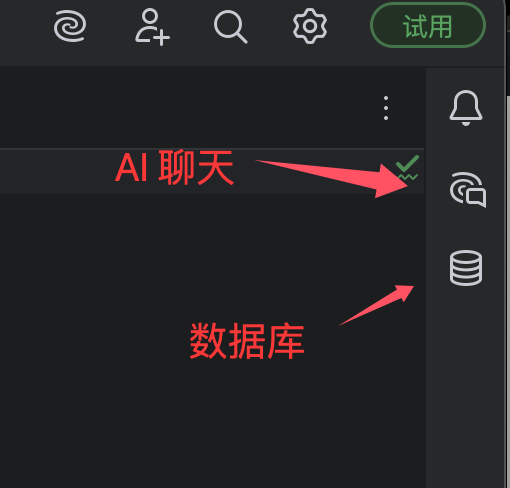Click the highlighted current line in editor
The image size is (510, 488).
pos(212,171)
